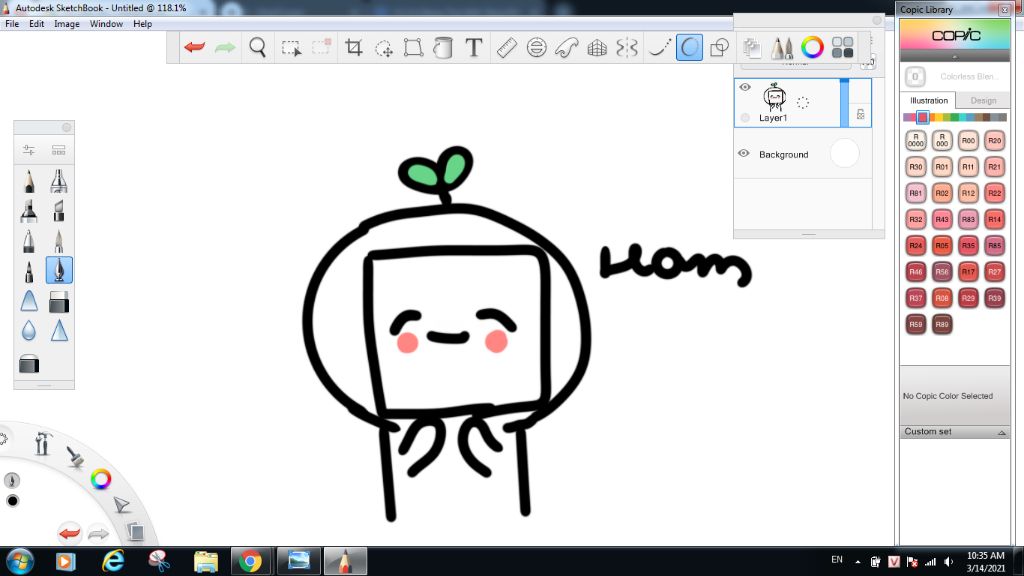Viewport: 1024px width, 576px height.
Task: Select the Flood Fill bucket tool
Action: click(443, 48)
